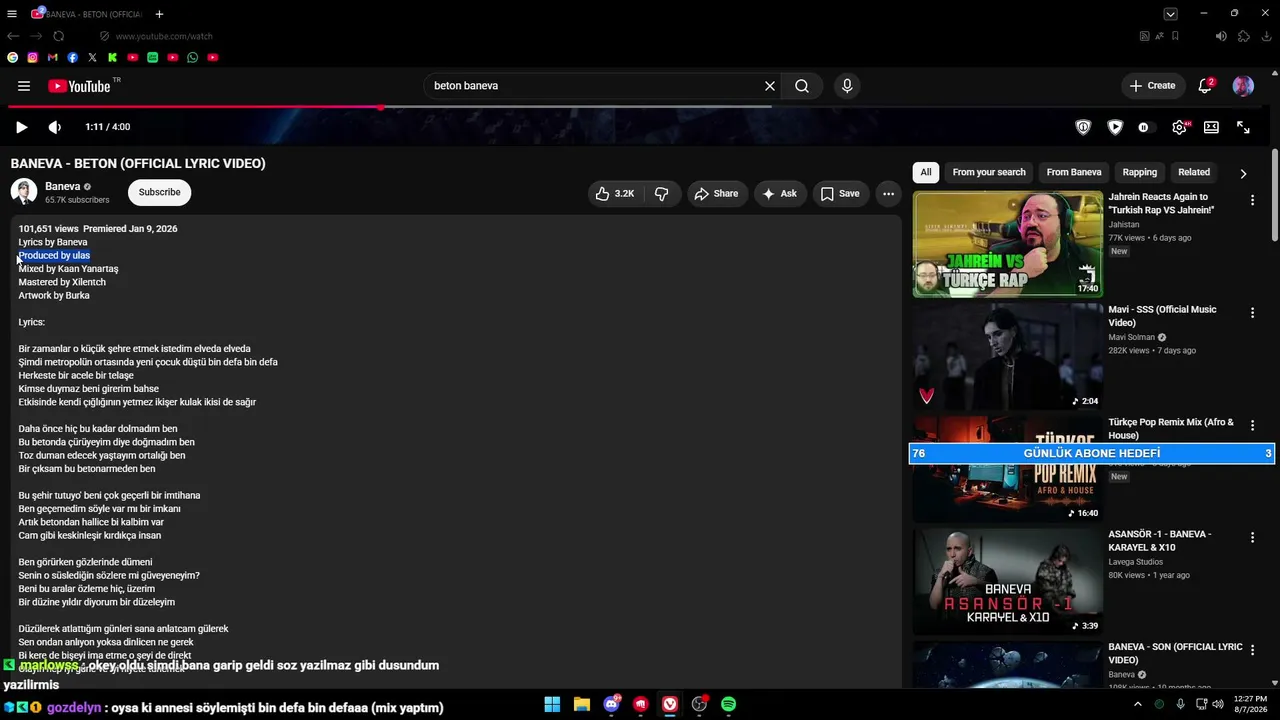This screenshot has width=1280, height=720.
Task: Open options for BANEVA - SON video
Action: (x=1252, y=650)
